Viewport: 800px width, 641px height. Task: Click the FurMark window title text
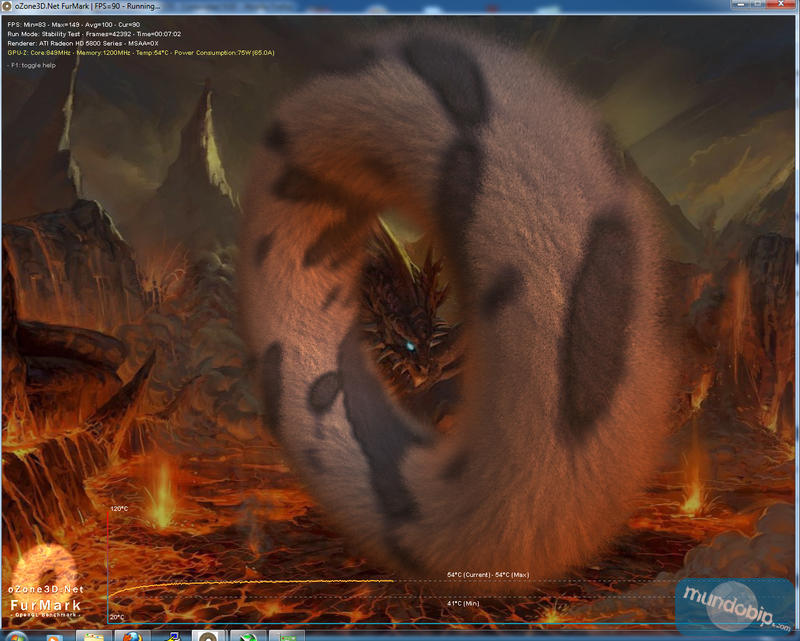coord(88,6)
